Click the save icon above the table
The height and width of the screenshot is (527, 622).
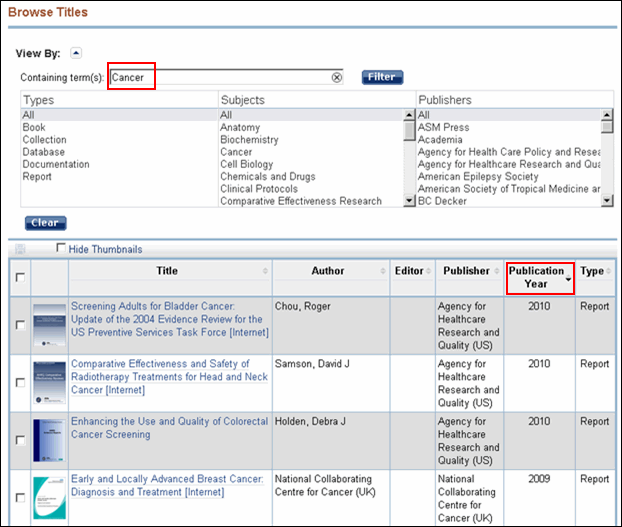point(20,249)
